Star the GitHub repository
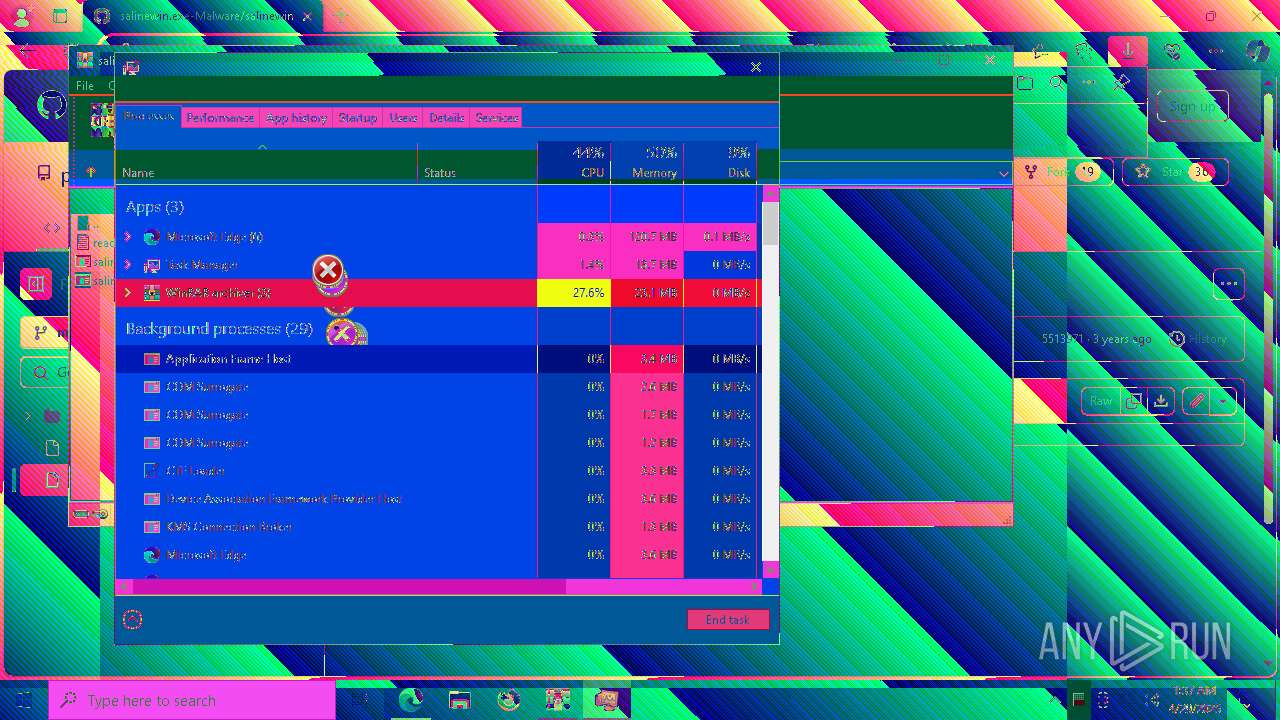The image size is (1280, 720). pos(1175,172)
